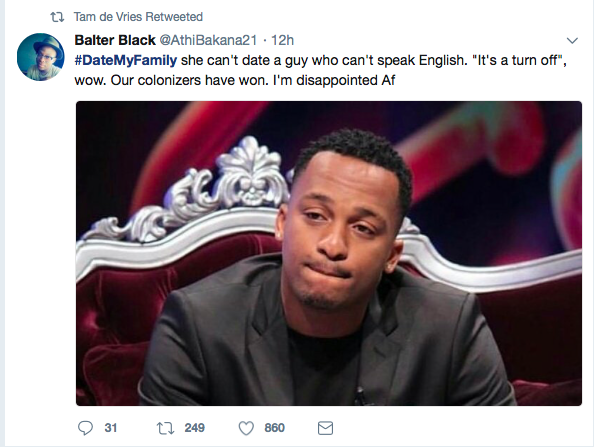Screen dimensions: 594x447
Task: Open Balter Black's profile avatar
Action: click(41, 57)
